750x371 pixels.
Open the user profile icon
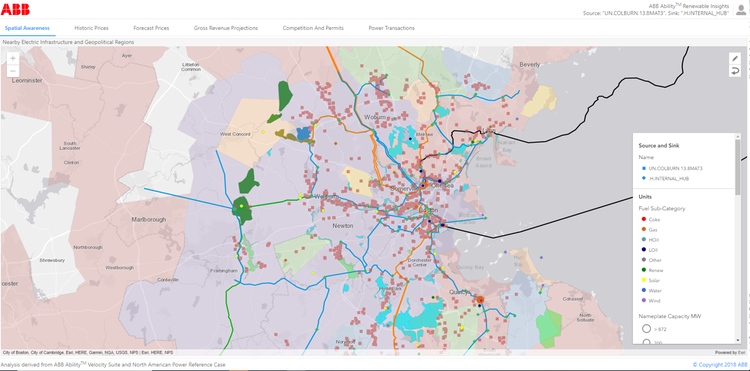741,10
